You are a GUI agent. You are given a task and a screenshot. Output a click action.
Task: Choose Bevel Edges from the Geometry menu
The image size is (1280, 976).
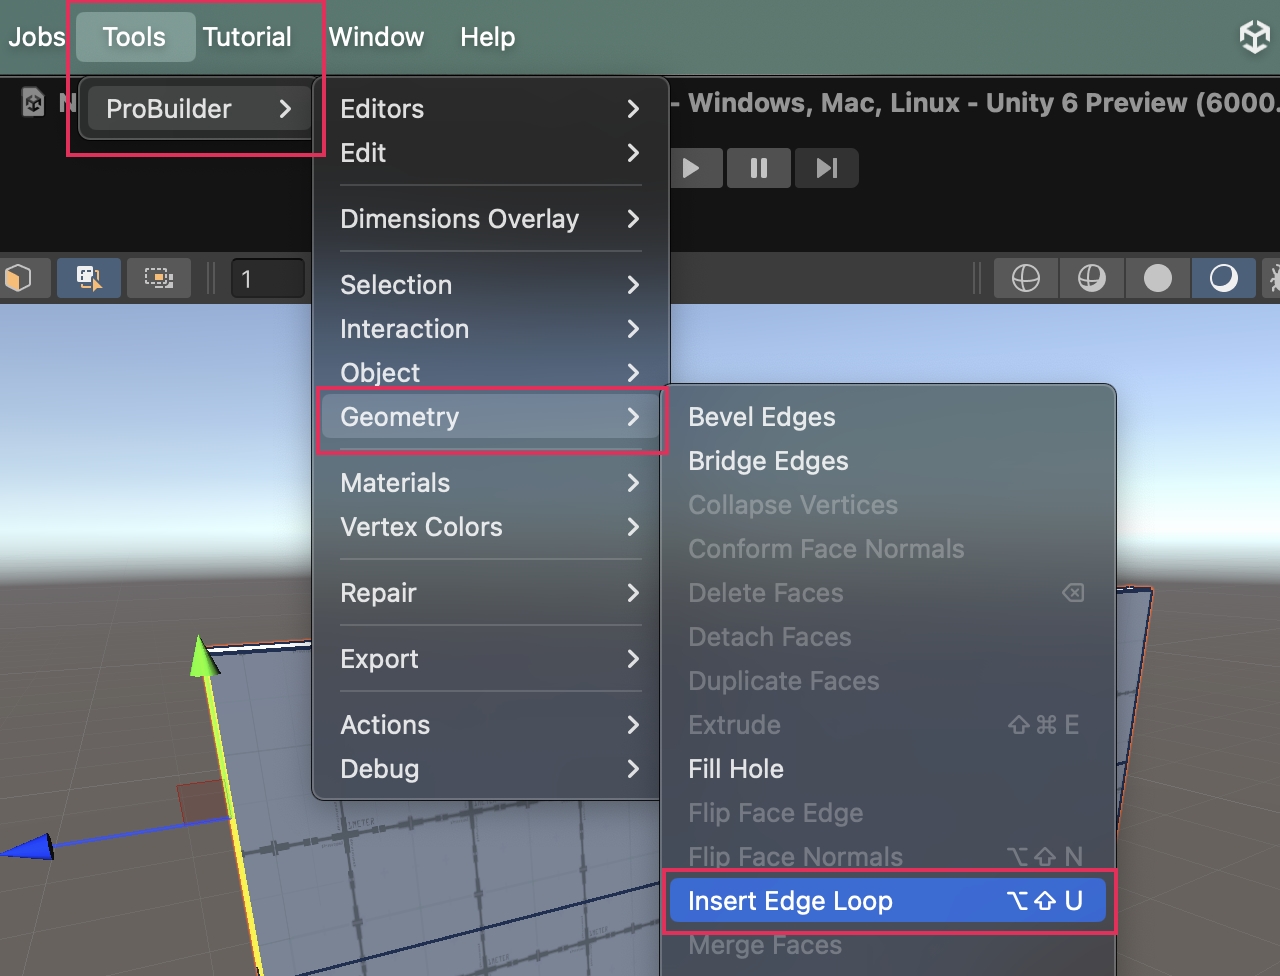point(887,417)
